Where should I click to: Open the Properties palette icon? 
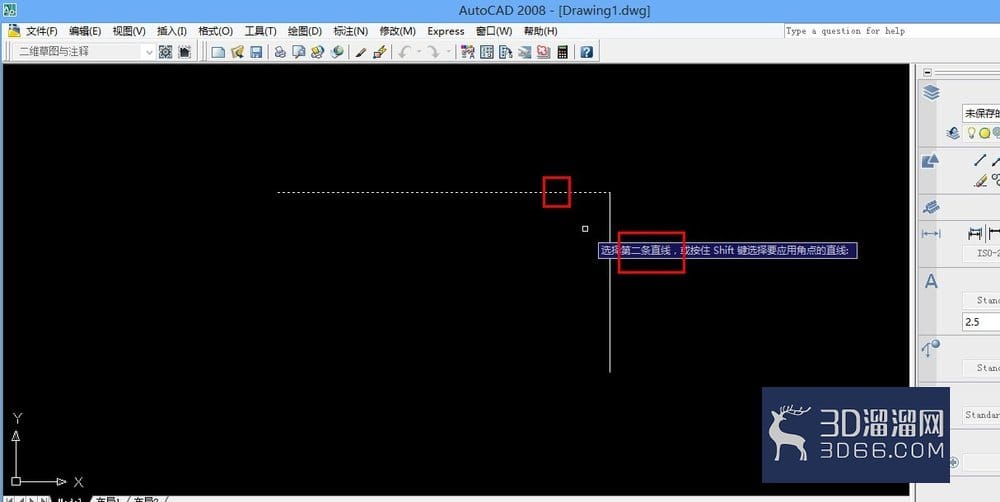tap(467, 52)
